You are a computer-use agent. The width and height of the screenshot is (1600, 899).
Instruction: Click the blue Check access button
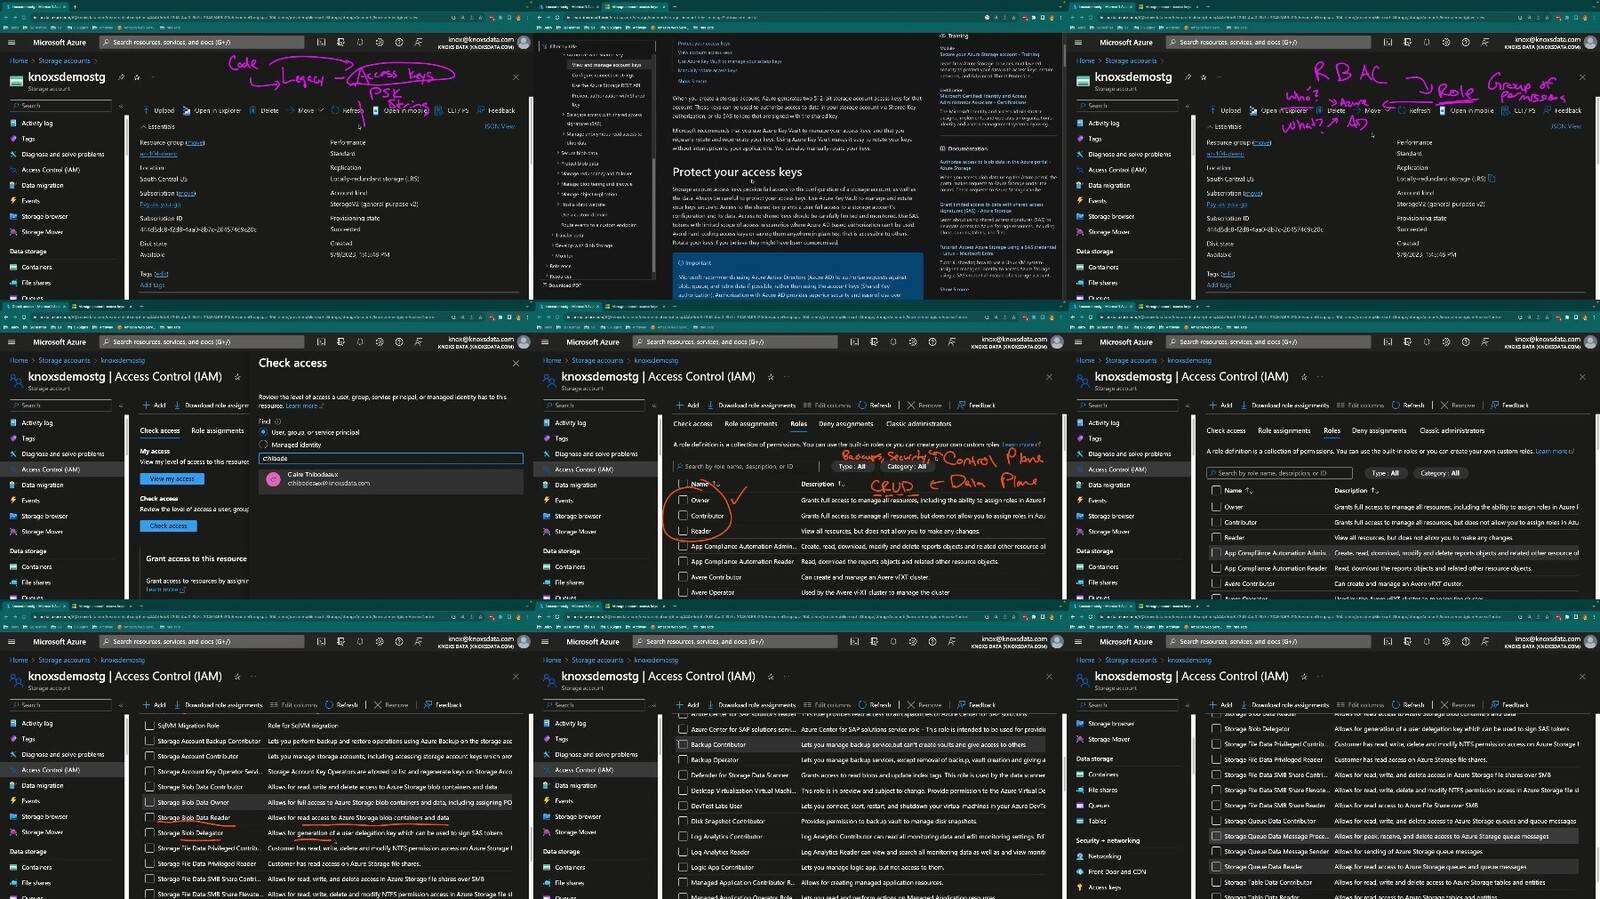168,526
